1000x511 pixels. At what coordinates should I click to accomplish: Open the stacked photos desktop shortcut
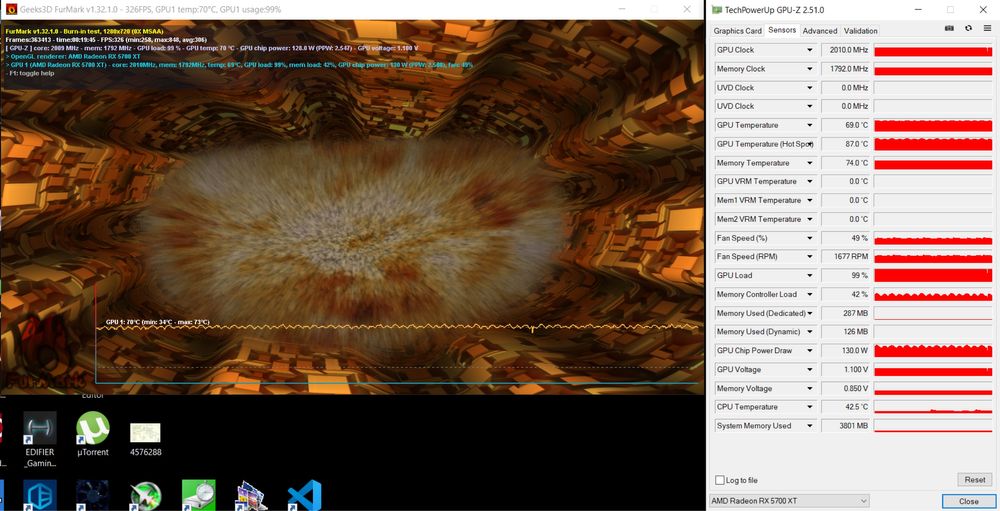pos(251,496)
